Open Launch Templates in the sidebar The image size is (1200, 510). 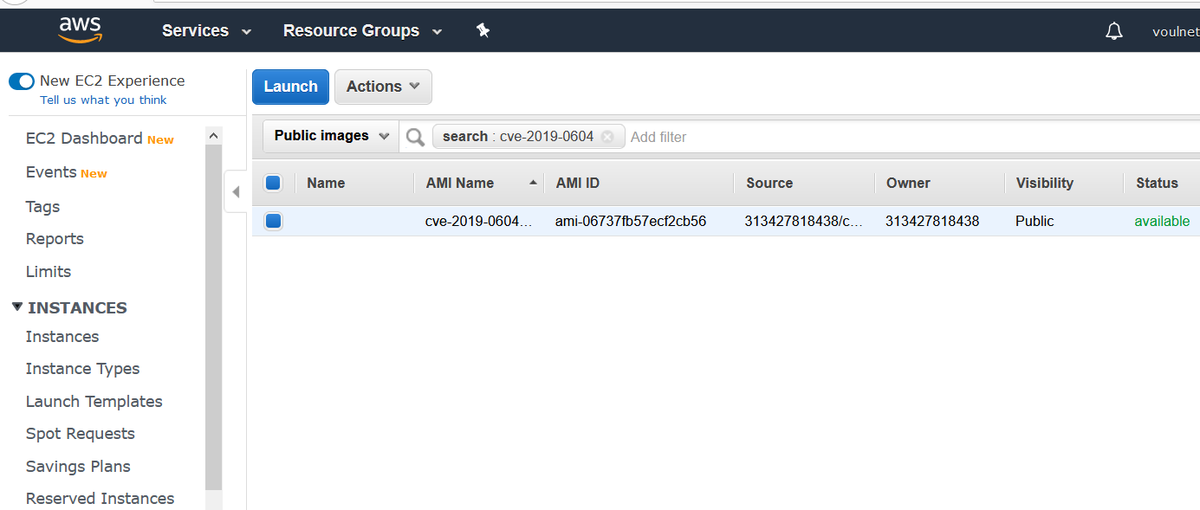(94, 402)
